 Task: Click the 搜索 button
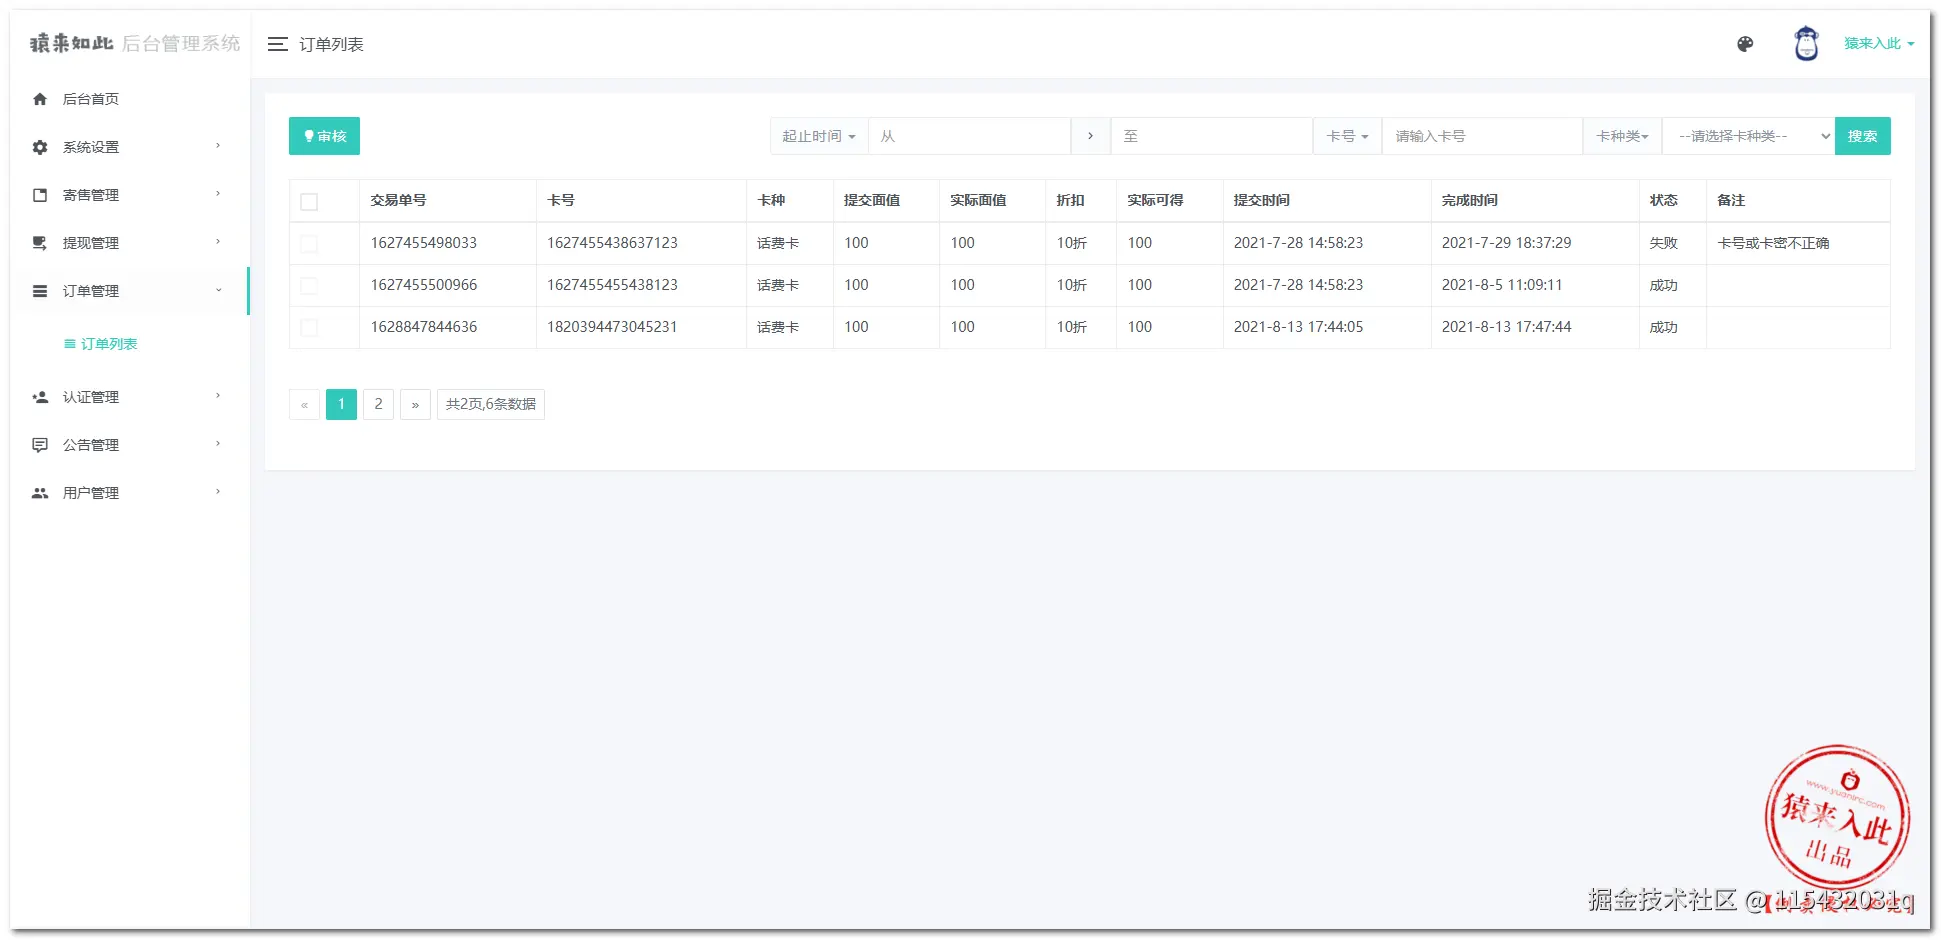[1862, 136]
